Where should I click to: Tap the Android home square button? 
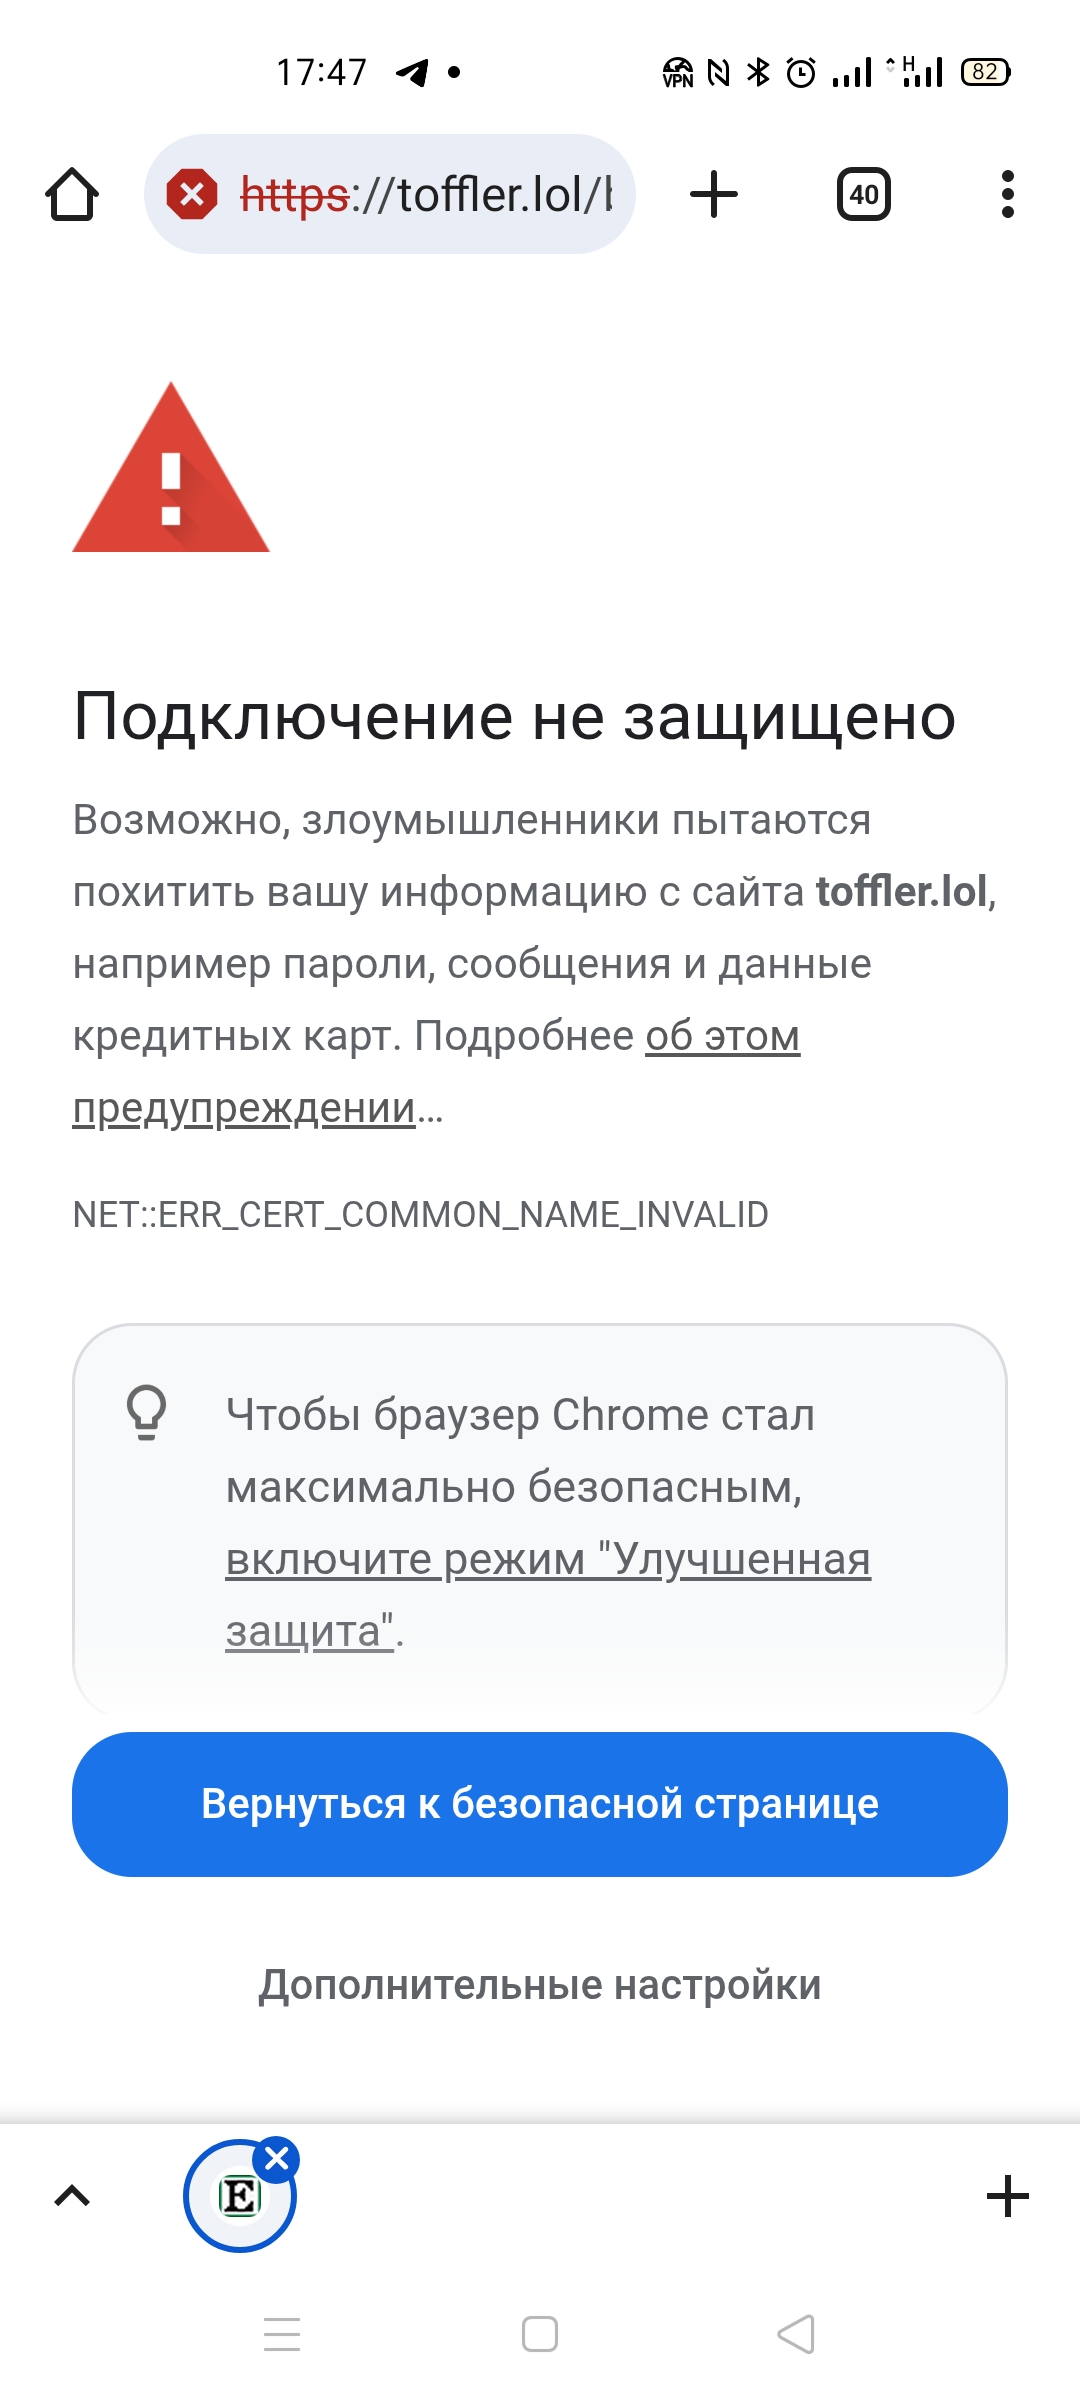(x=540, y=2334)
